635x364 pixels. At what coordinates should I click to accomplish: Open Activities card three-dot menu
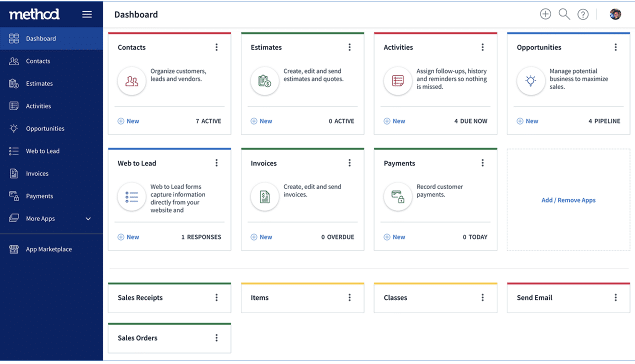[x=483, y=47]
